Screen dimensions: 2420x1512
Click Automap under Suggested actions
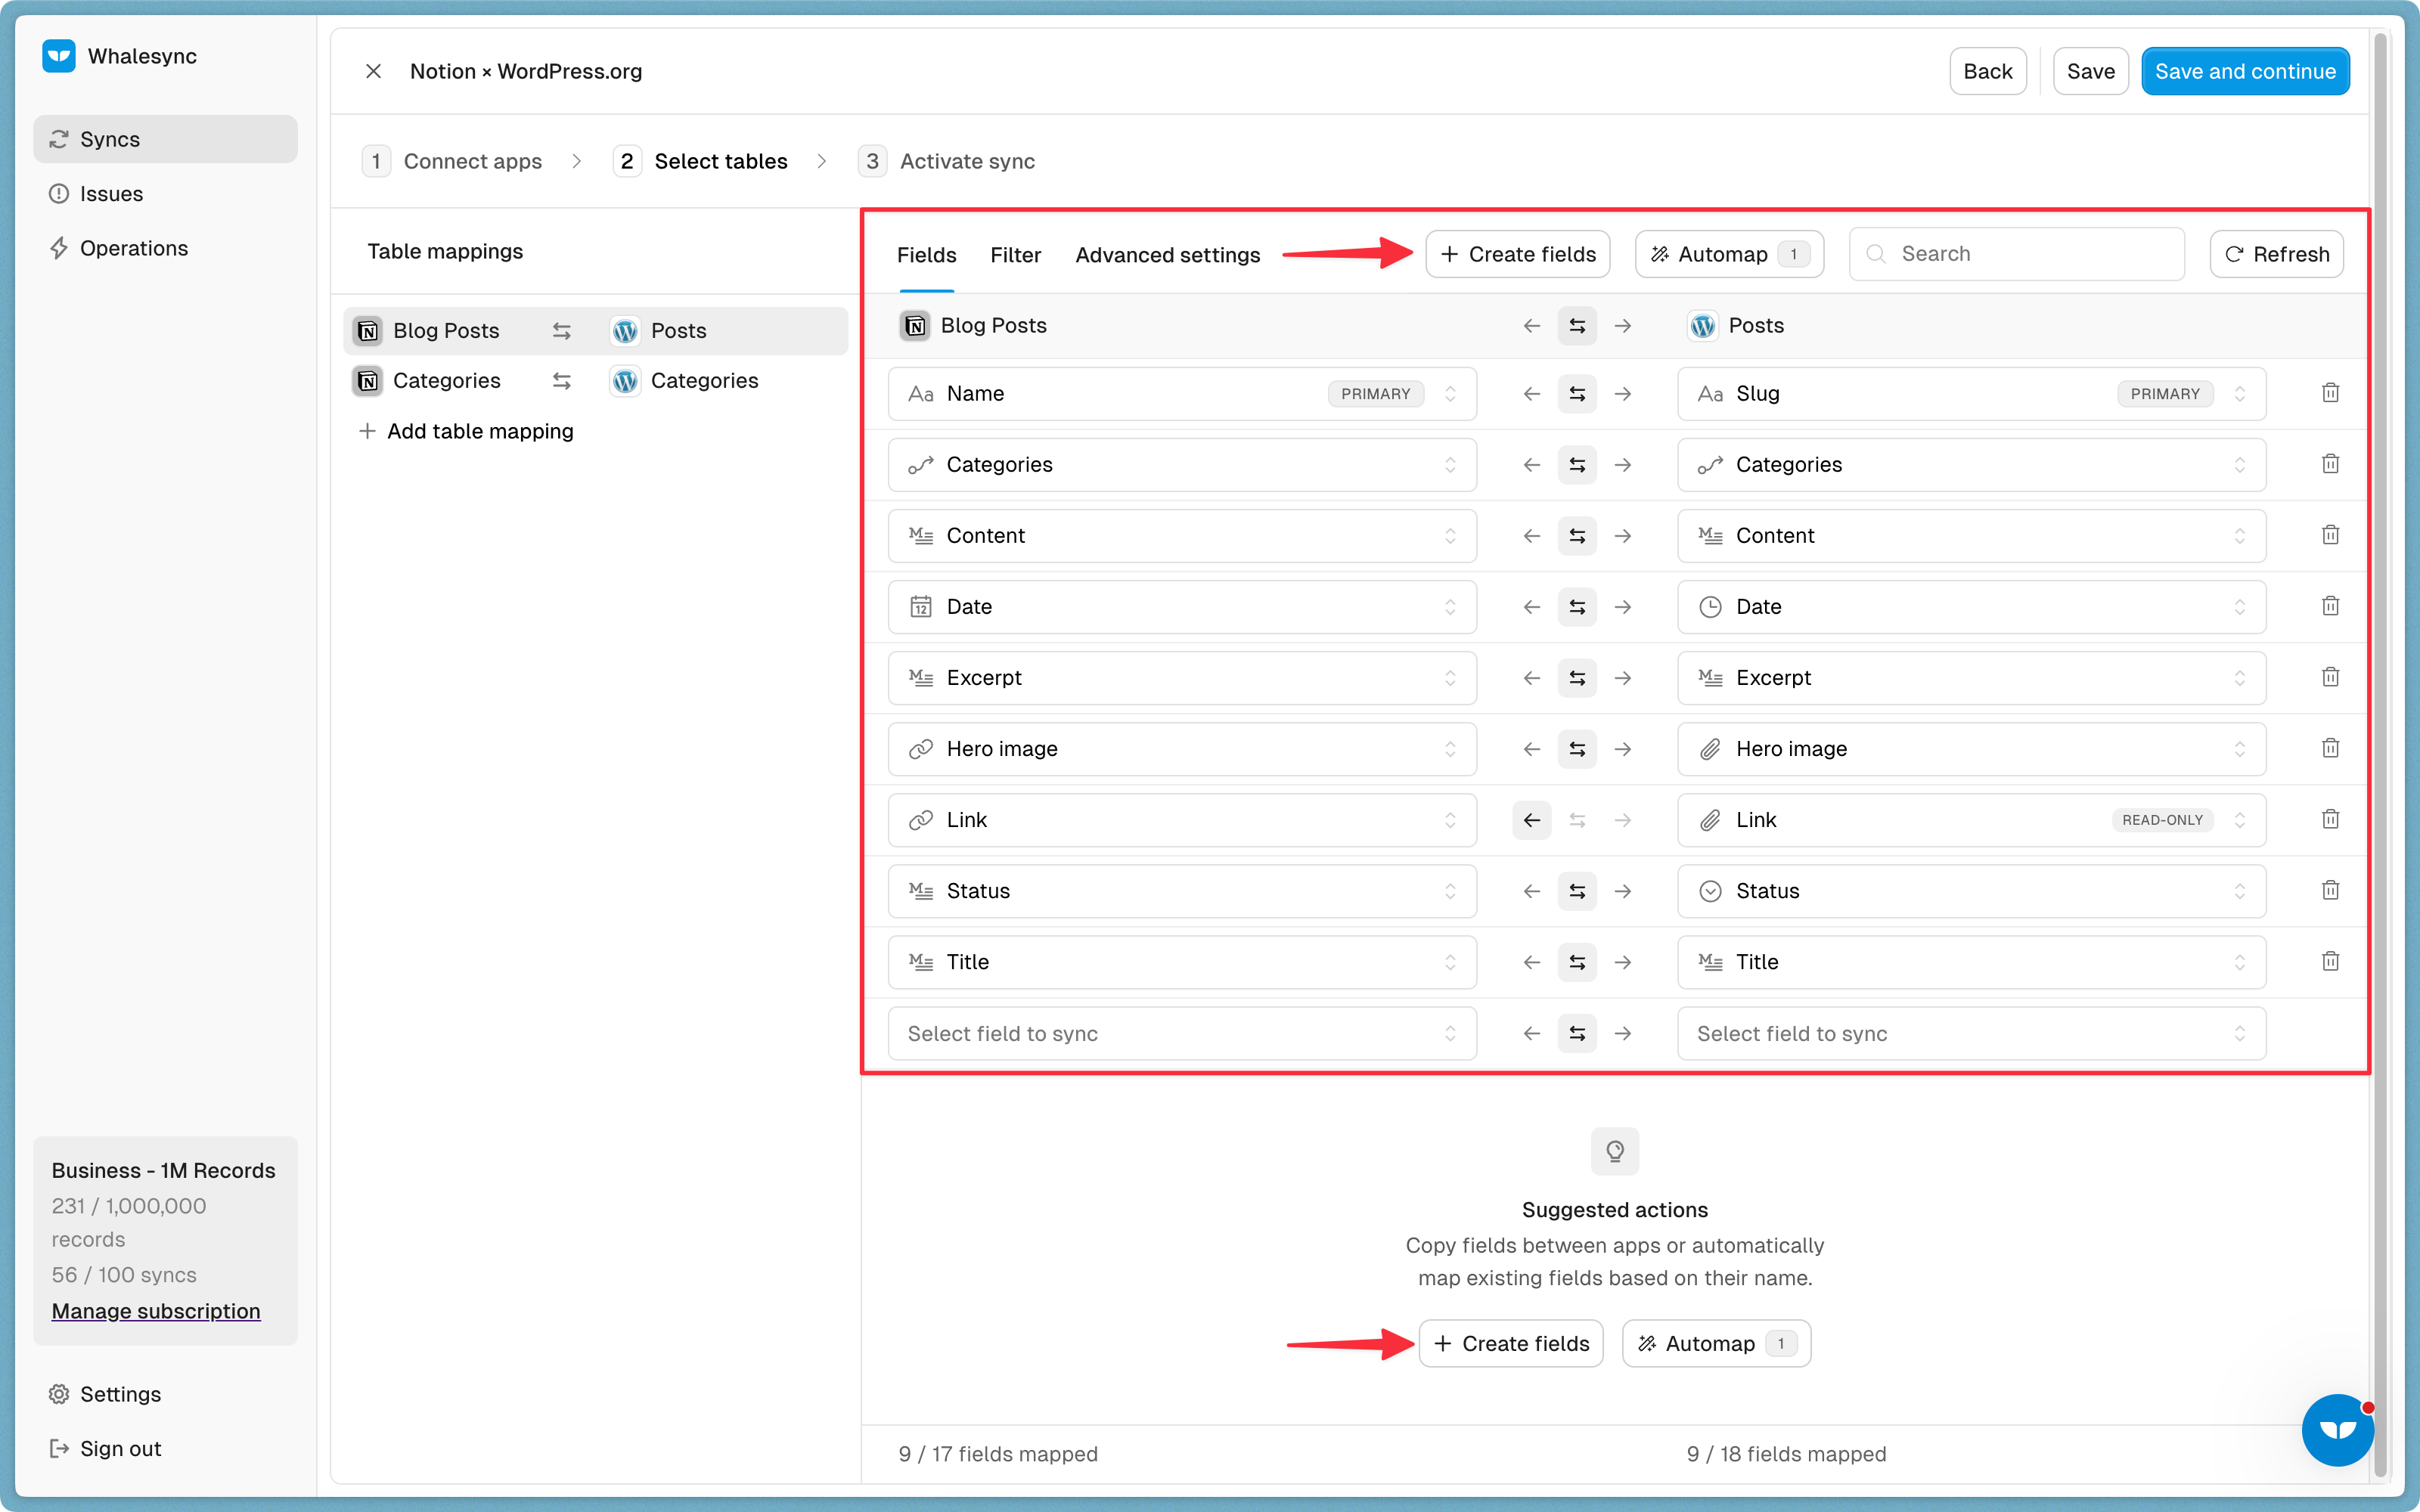(x=1716, y=1343)
